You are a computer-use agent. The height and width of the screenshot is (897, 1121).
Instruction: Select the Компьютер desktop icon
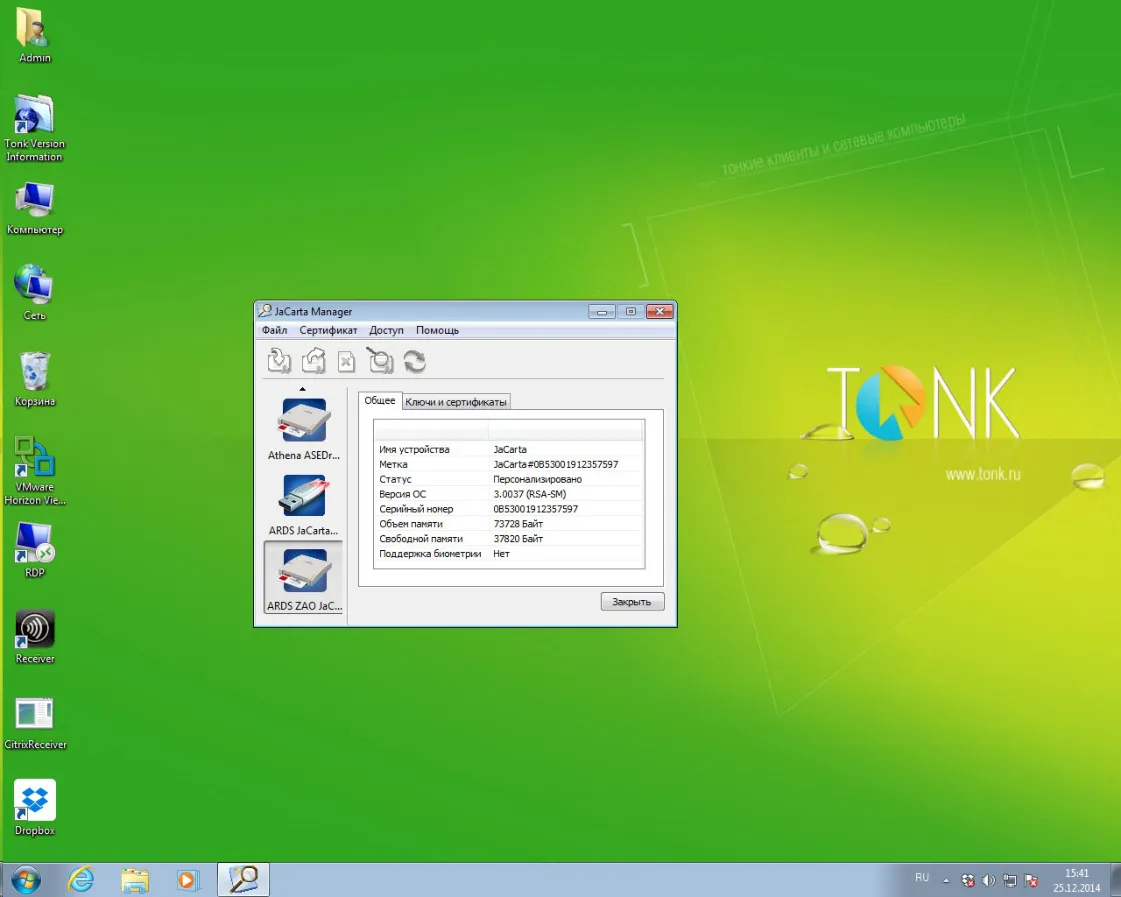[x=34, y=208]
